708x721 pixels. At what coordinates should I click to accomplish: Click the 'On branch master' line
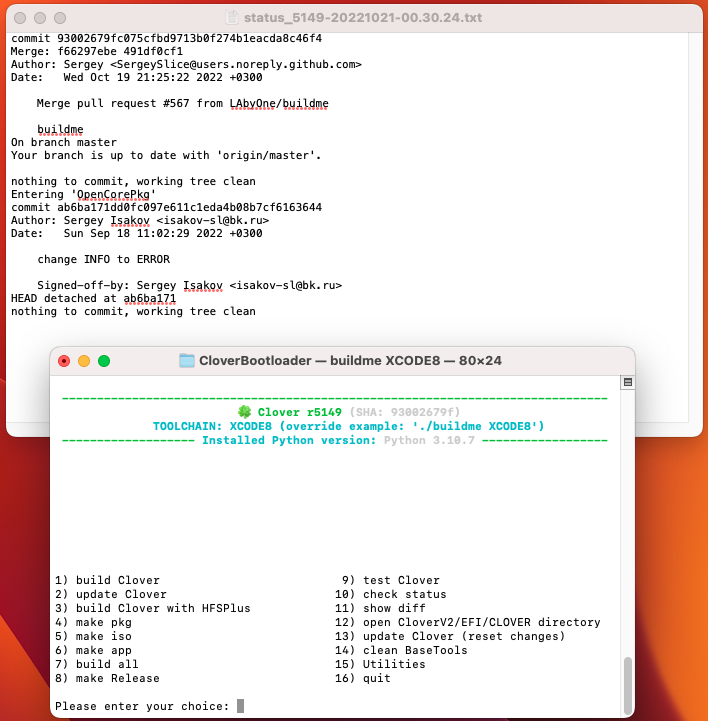pos(64,143)
